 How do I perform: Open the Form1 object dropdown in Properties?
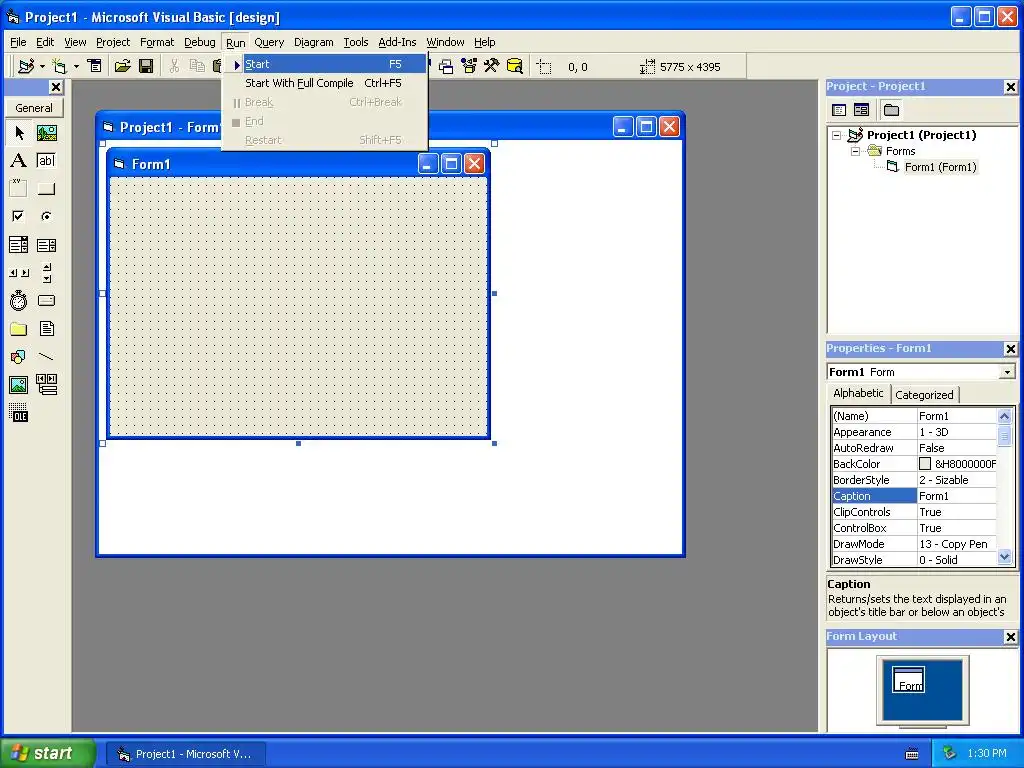click(1007, 372)
